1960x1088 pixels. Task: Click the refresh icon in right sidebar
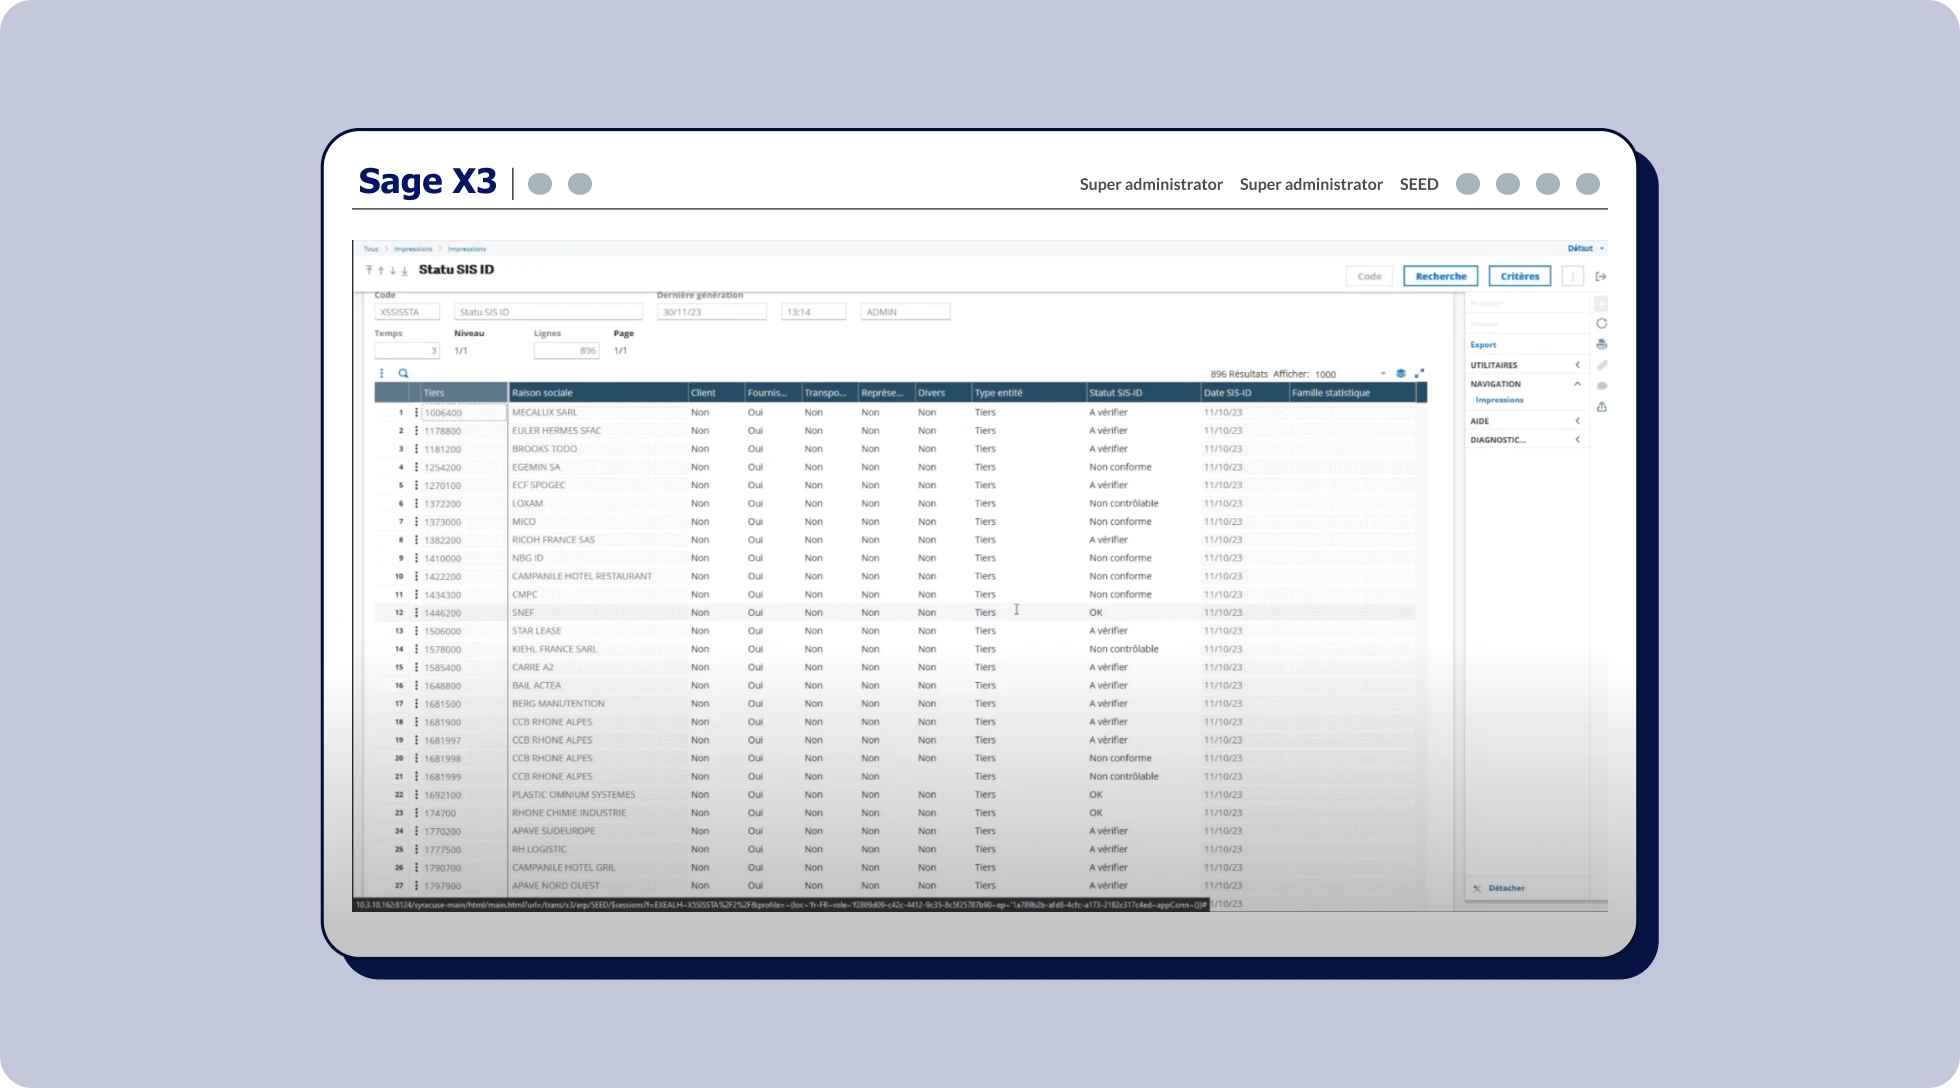pos(1602,324)
